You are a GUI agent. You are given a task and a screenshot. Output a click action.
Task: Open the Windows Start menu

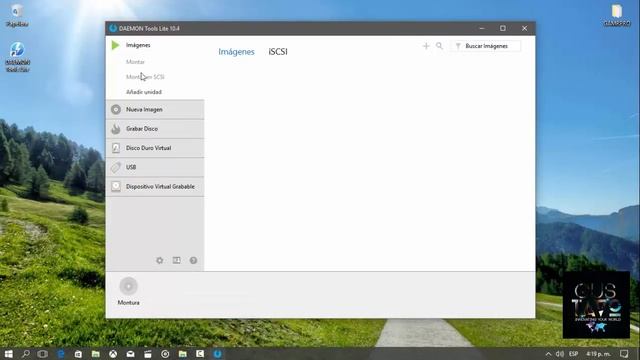[9, 354]
